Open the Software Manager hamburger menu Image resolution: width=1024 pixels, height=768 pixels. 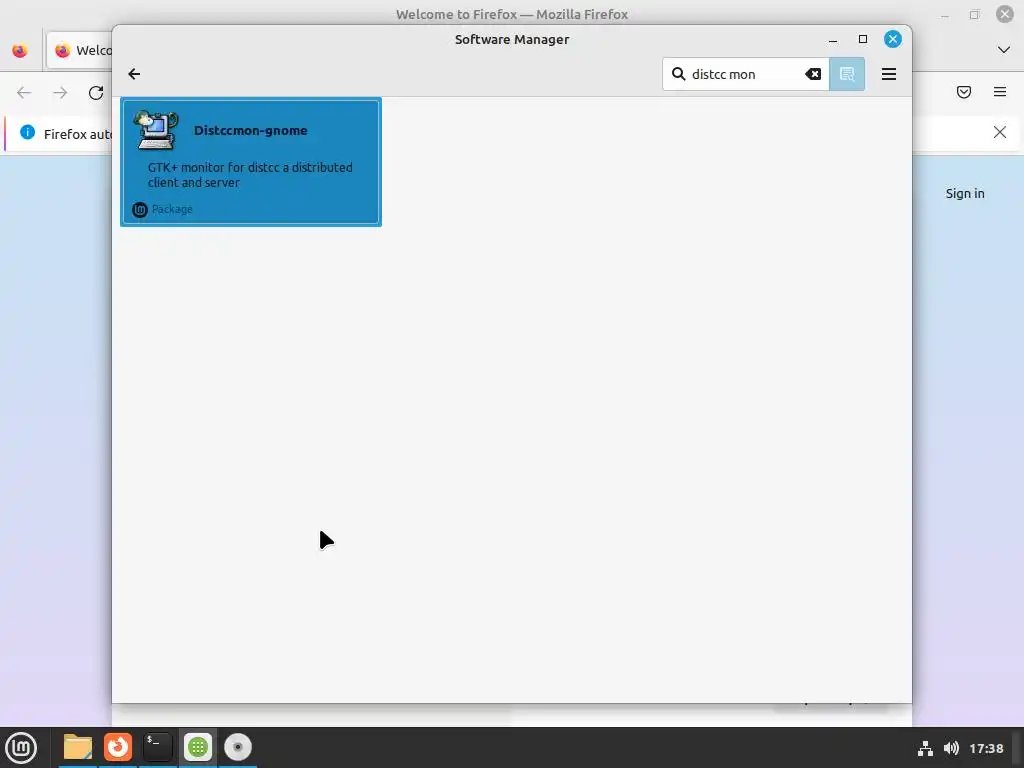click(889, 74)
